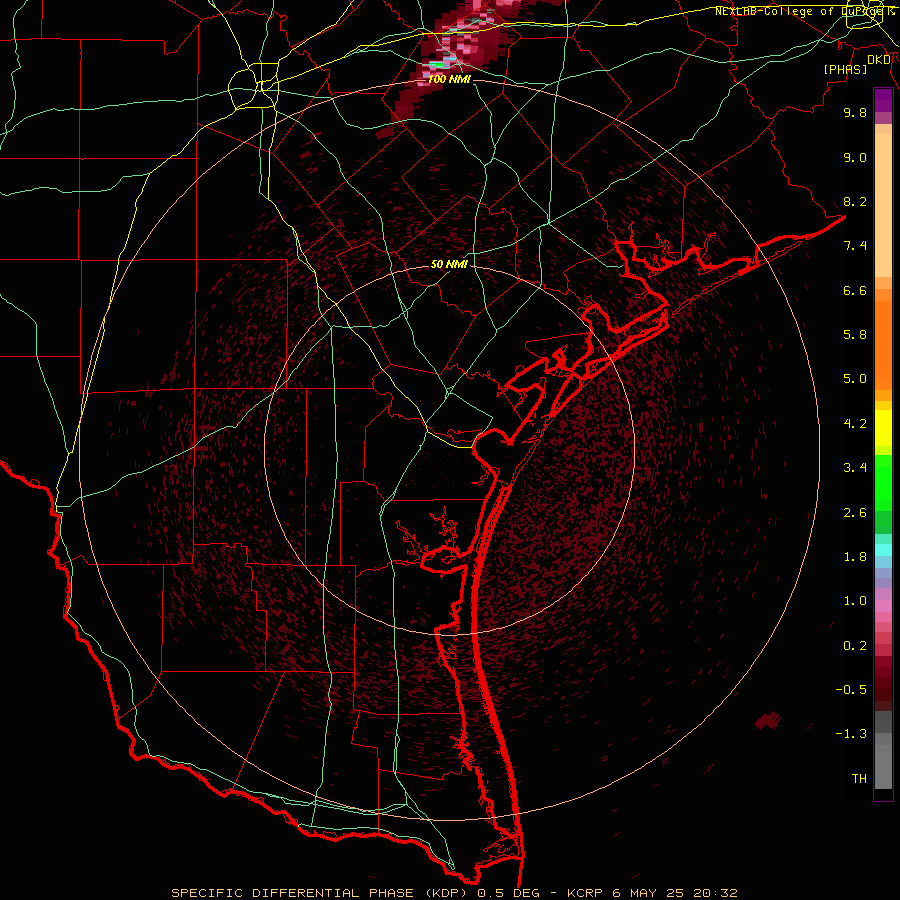Click the 100 NMI range ring label
This screenshot has height=900, width=900.
tap(449, 79)
